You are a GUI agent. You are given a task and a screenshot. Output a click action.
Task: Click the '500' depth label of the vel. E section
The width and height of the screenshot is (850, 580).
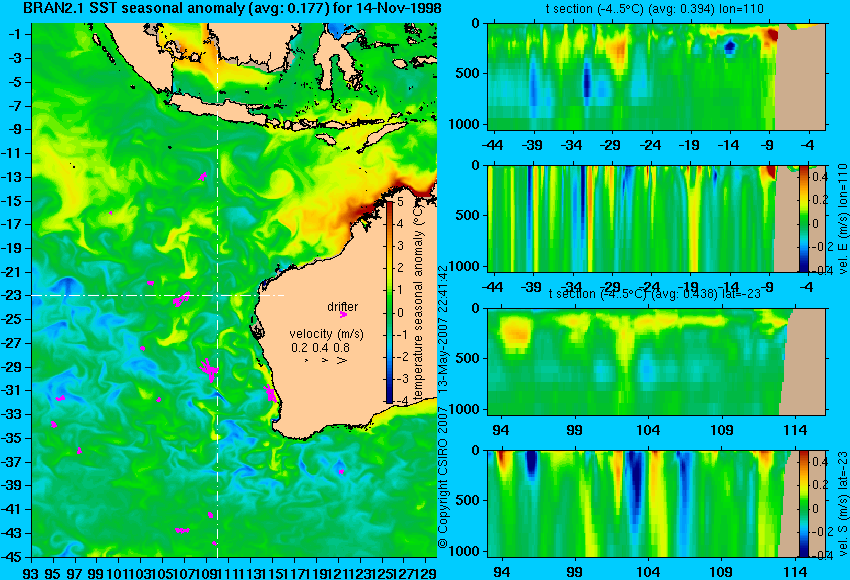point(469,215)
